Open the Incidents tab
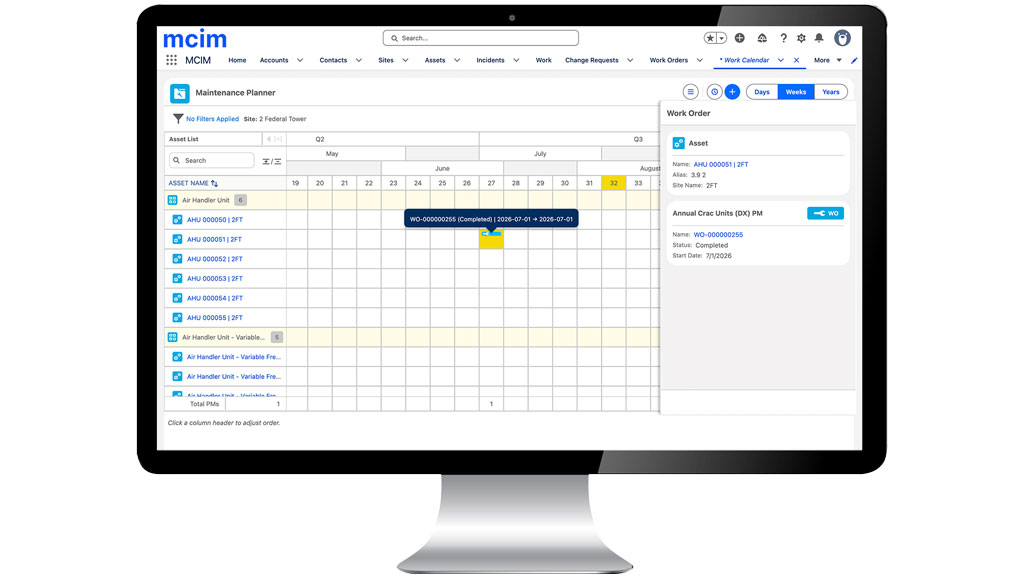Viewport: 1024px width, 576px height. coord(490,60)
